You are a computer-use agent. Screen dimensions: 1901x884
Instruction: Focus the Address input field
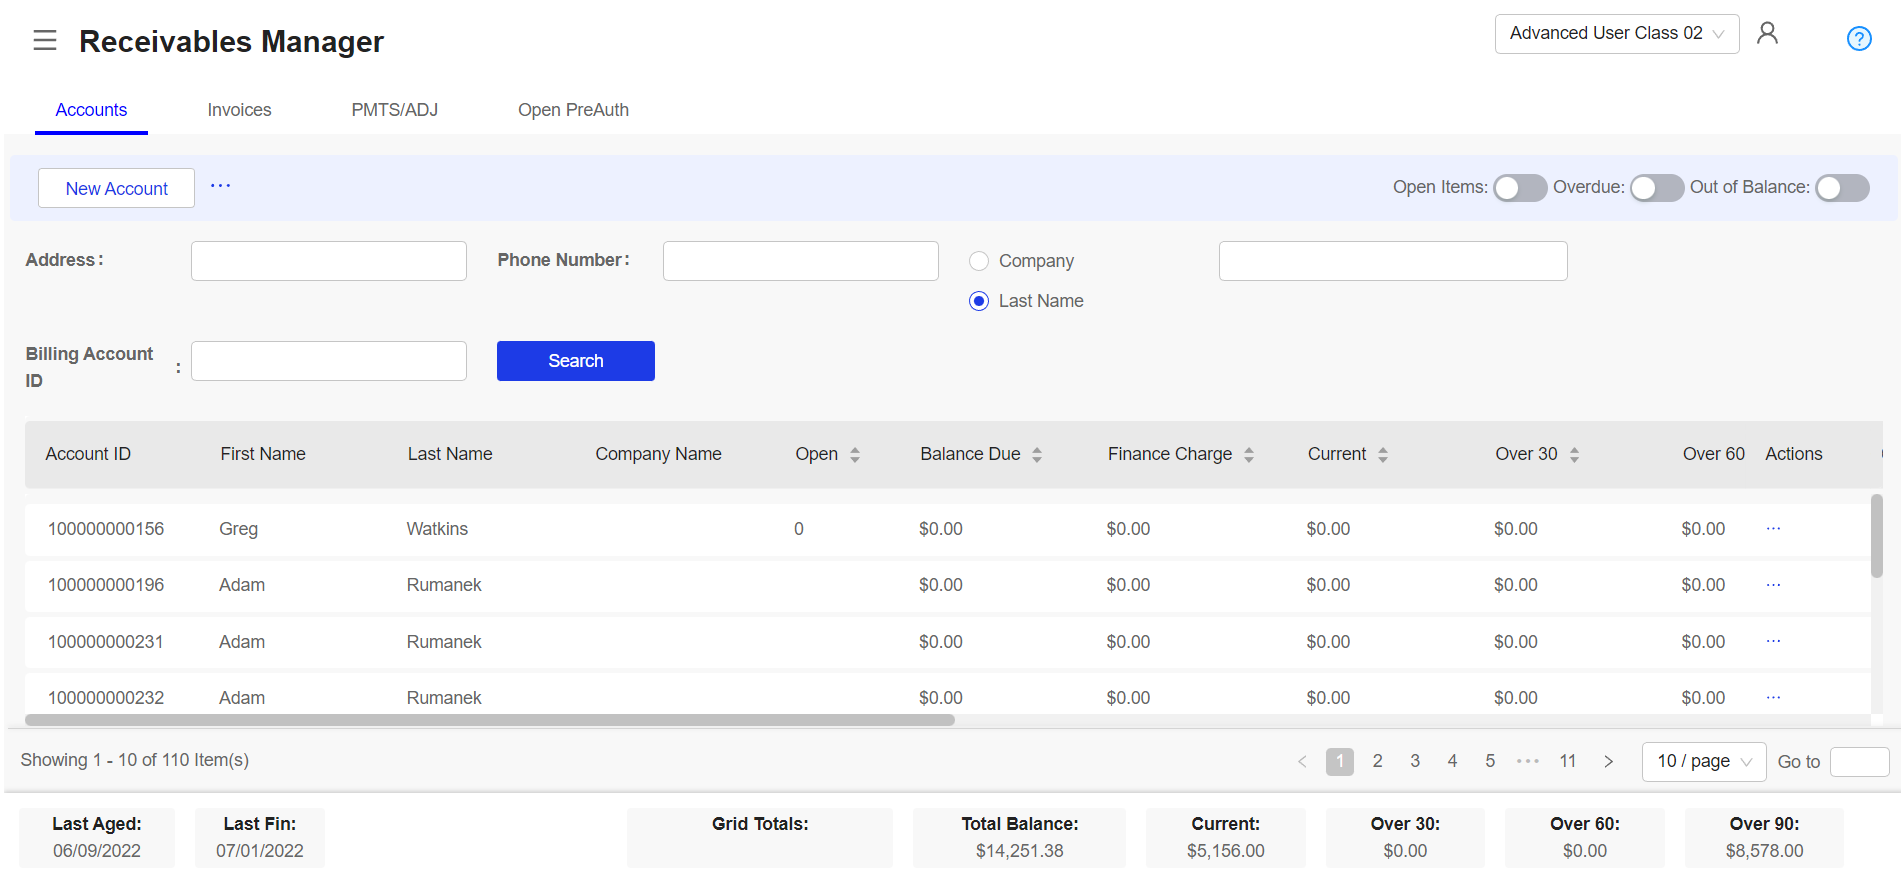tap(329, 261)
